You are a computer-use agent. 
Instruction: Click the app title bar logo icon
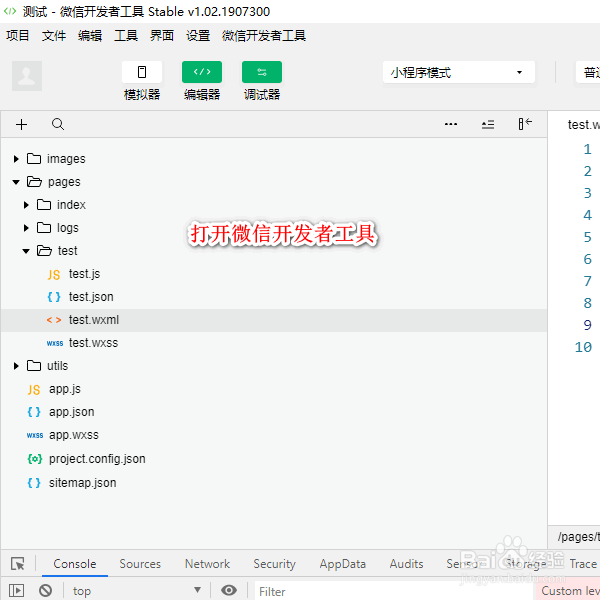coord(10,11)
